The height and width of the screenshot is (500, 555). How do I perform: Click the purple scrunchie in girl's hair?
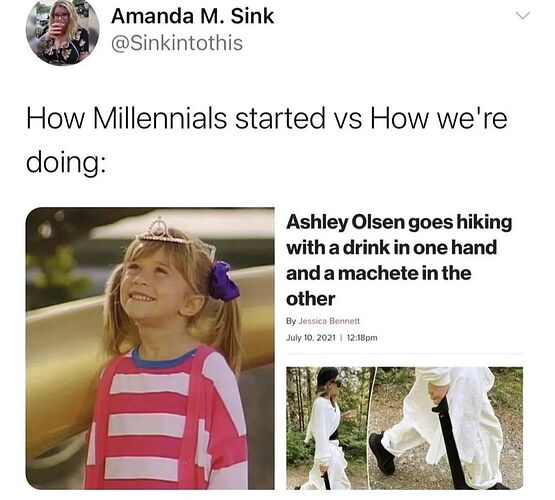(x=223, y=281)
